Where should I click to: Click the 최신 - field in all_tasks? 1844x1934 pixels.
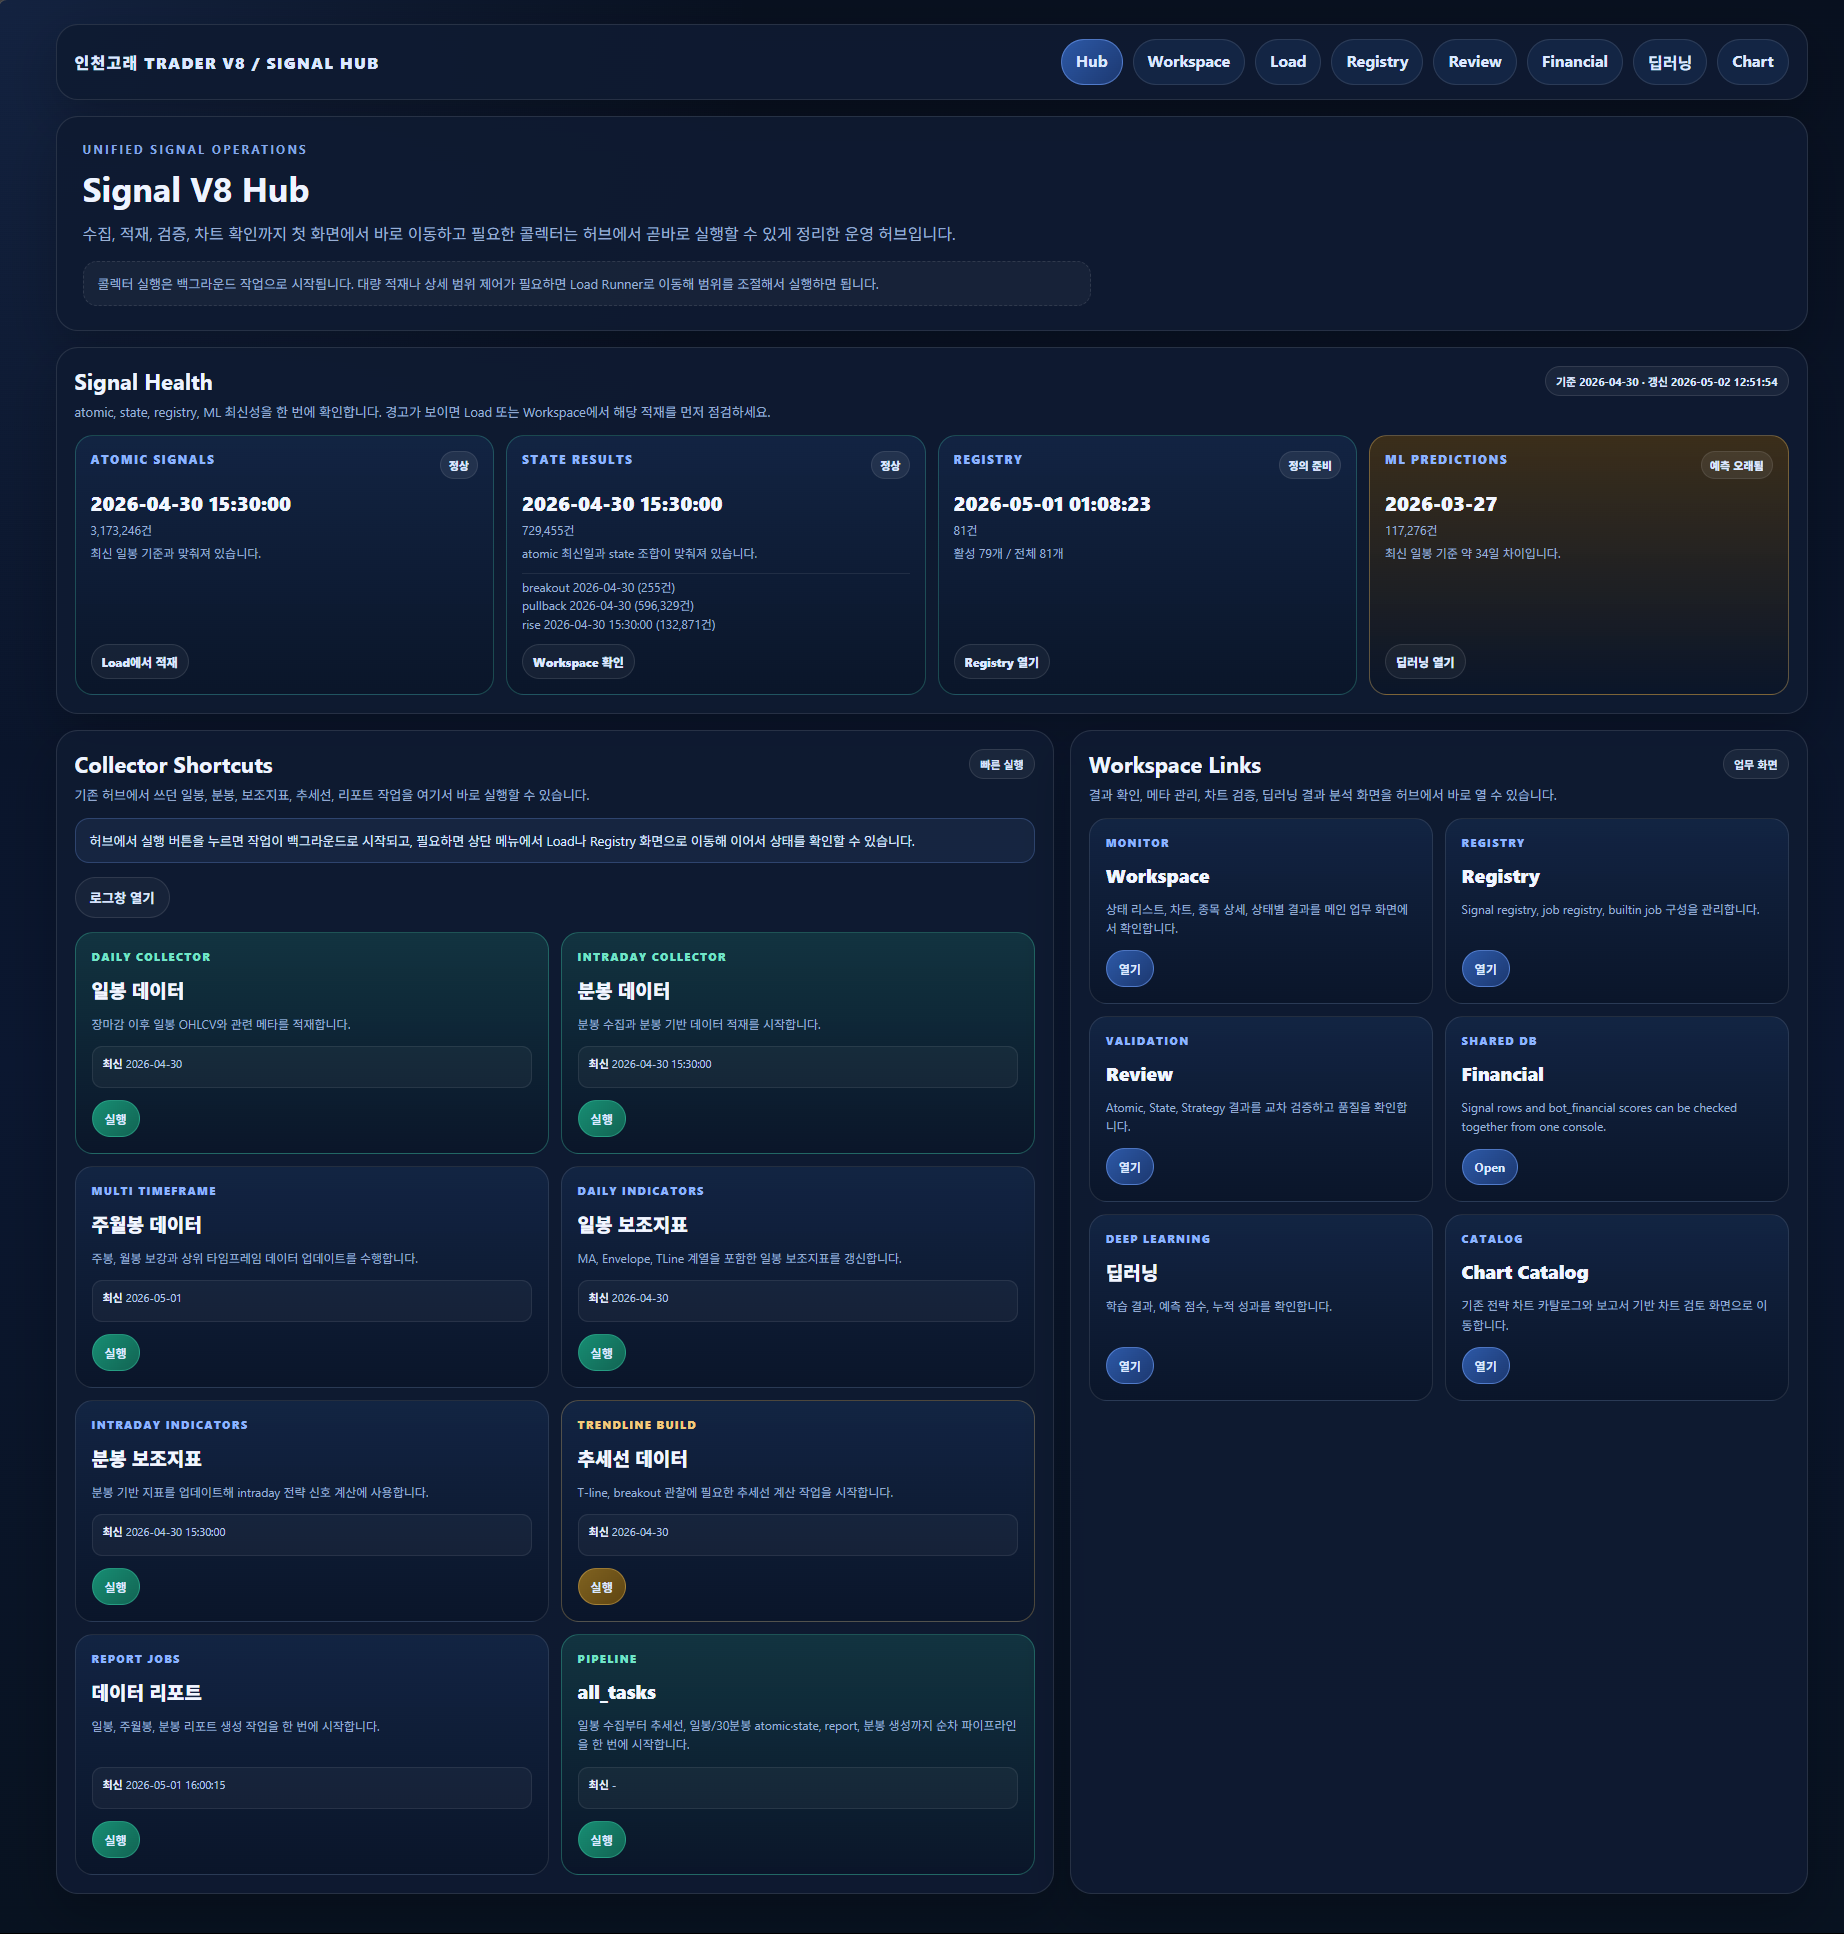(x=797, y=1787)
